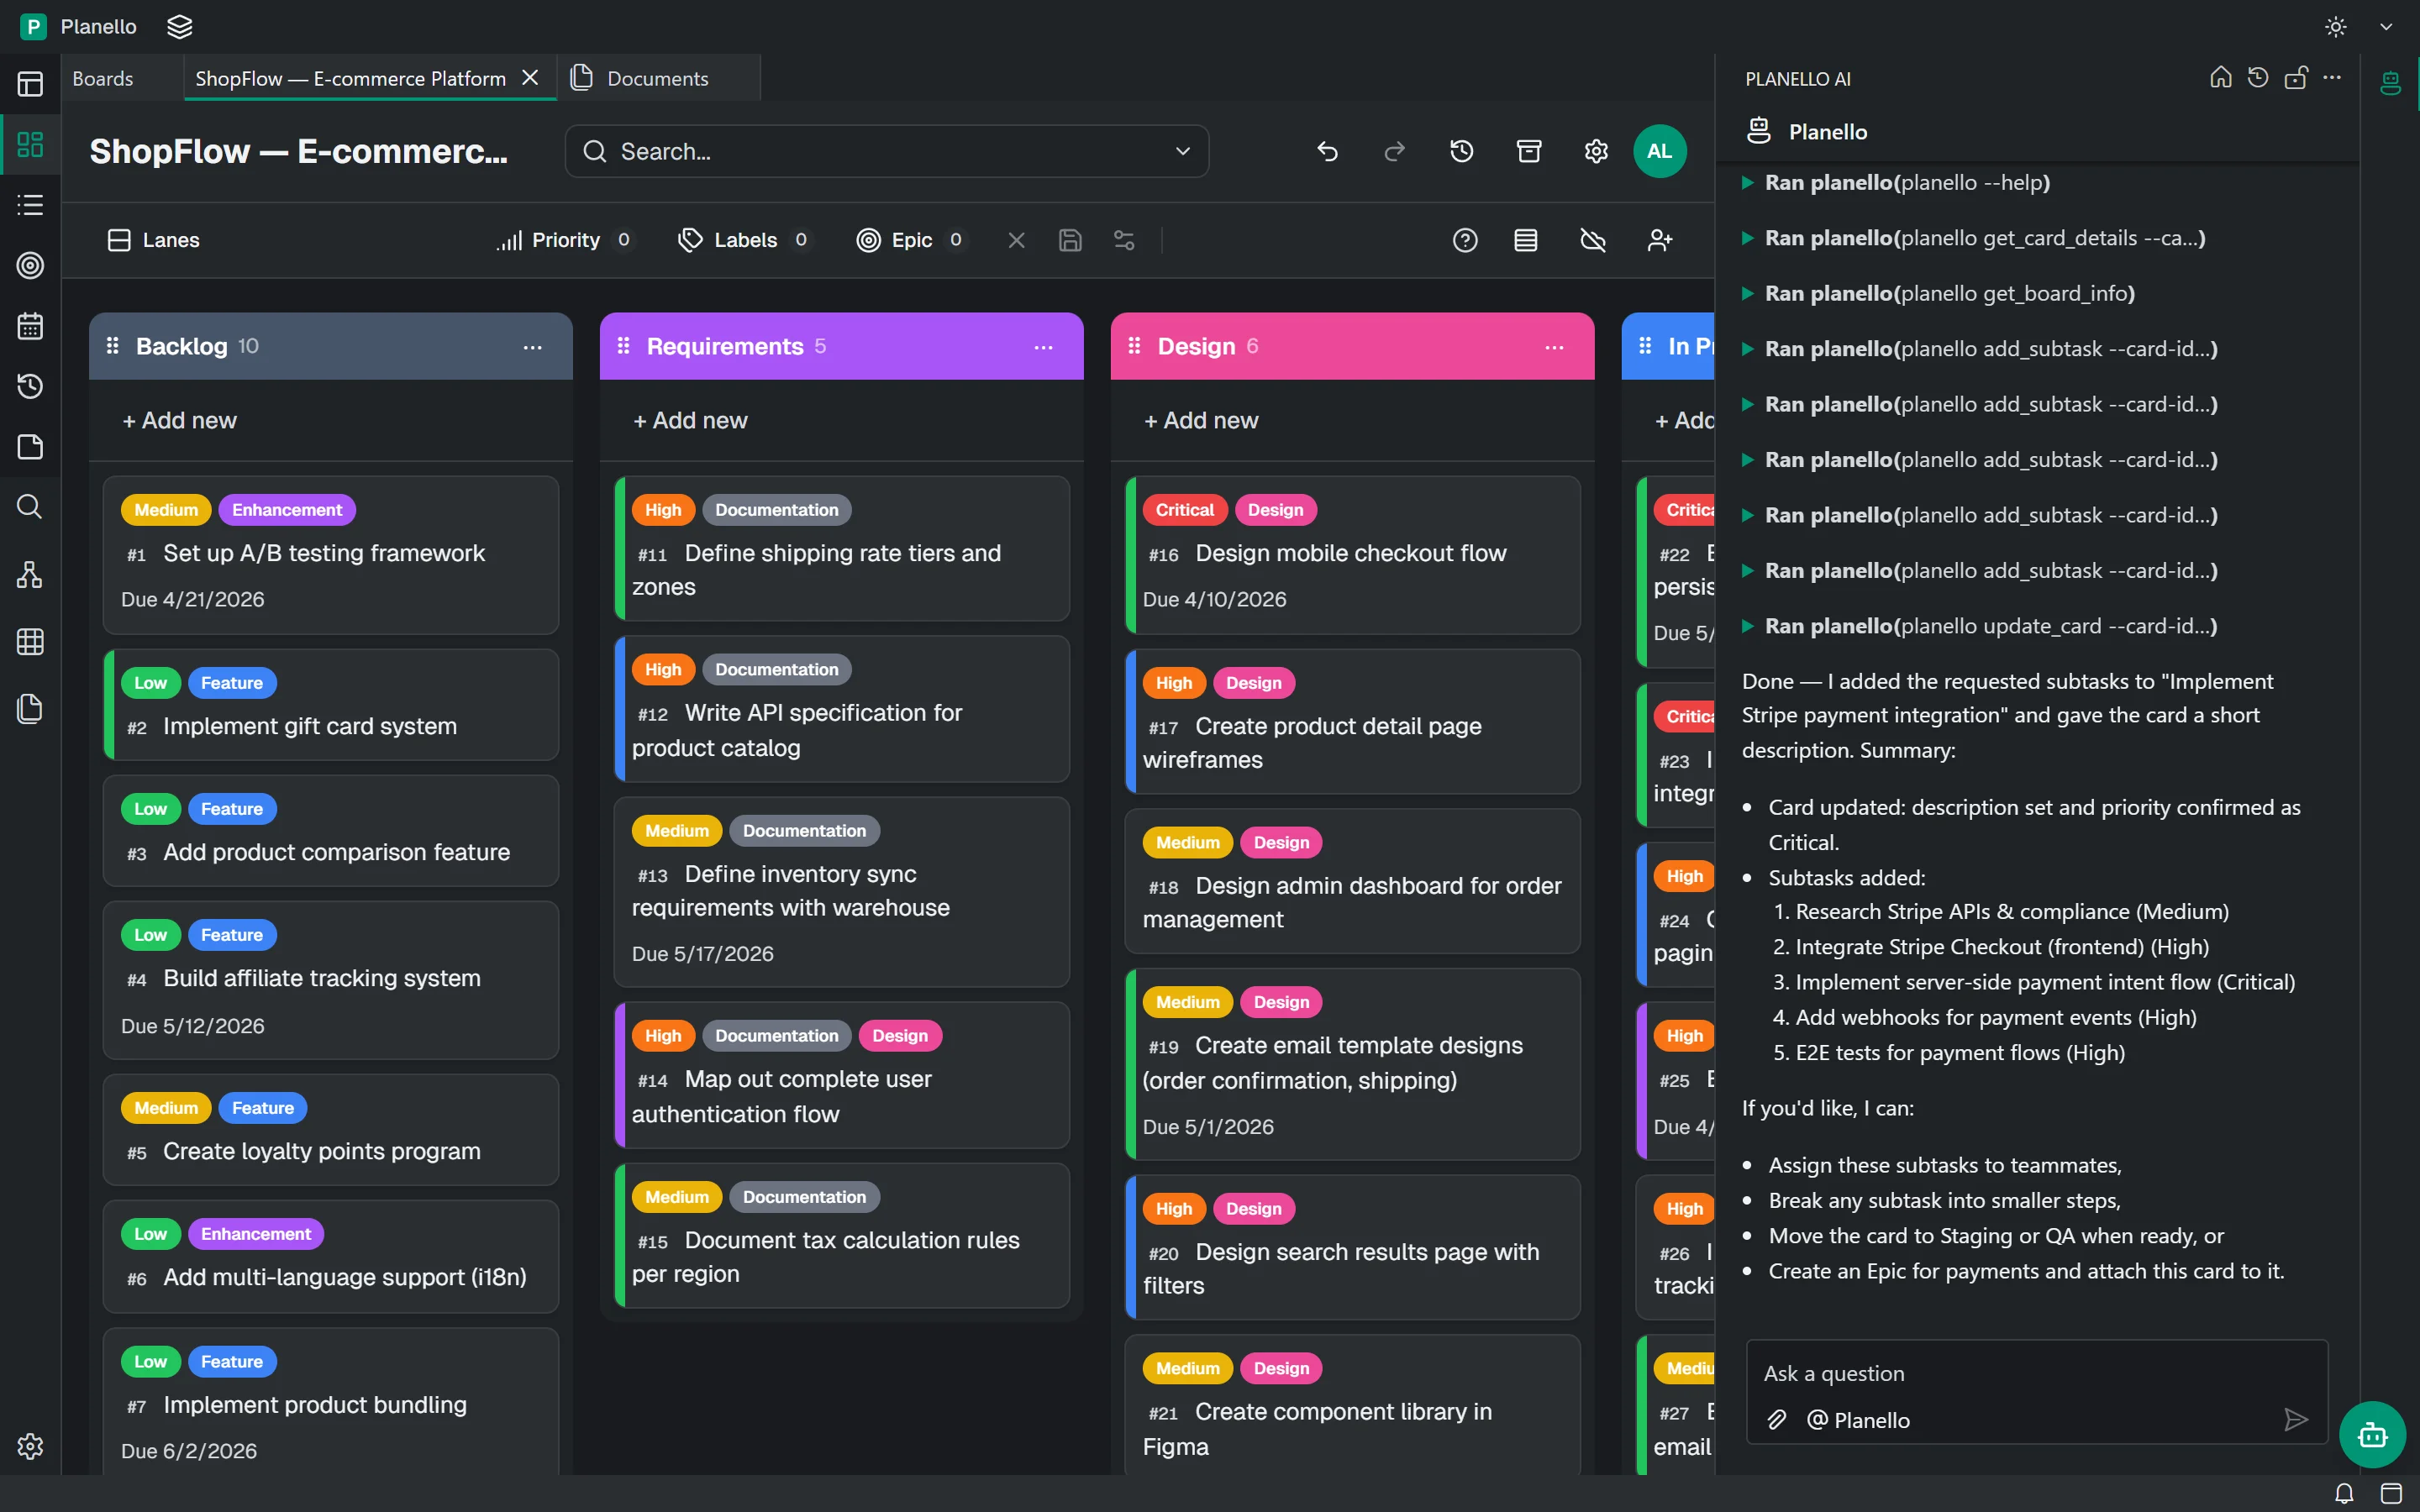Open the Epic filter dropdown
2420x1512 pixels.
point(912,240)
